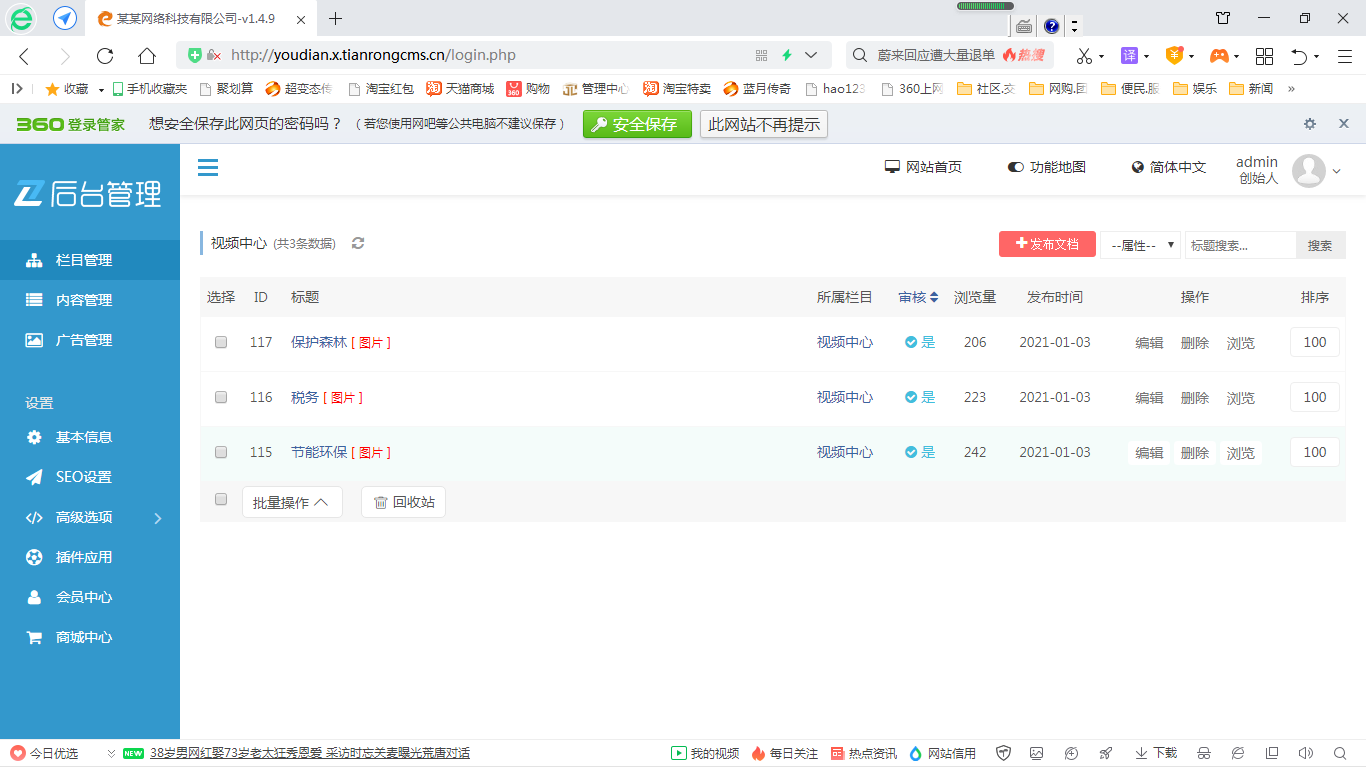Open SEO设置 in the sidebar
This screenshot has width=1366, height=768.
click(90, 477)
